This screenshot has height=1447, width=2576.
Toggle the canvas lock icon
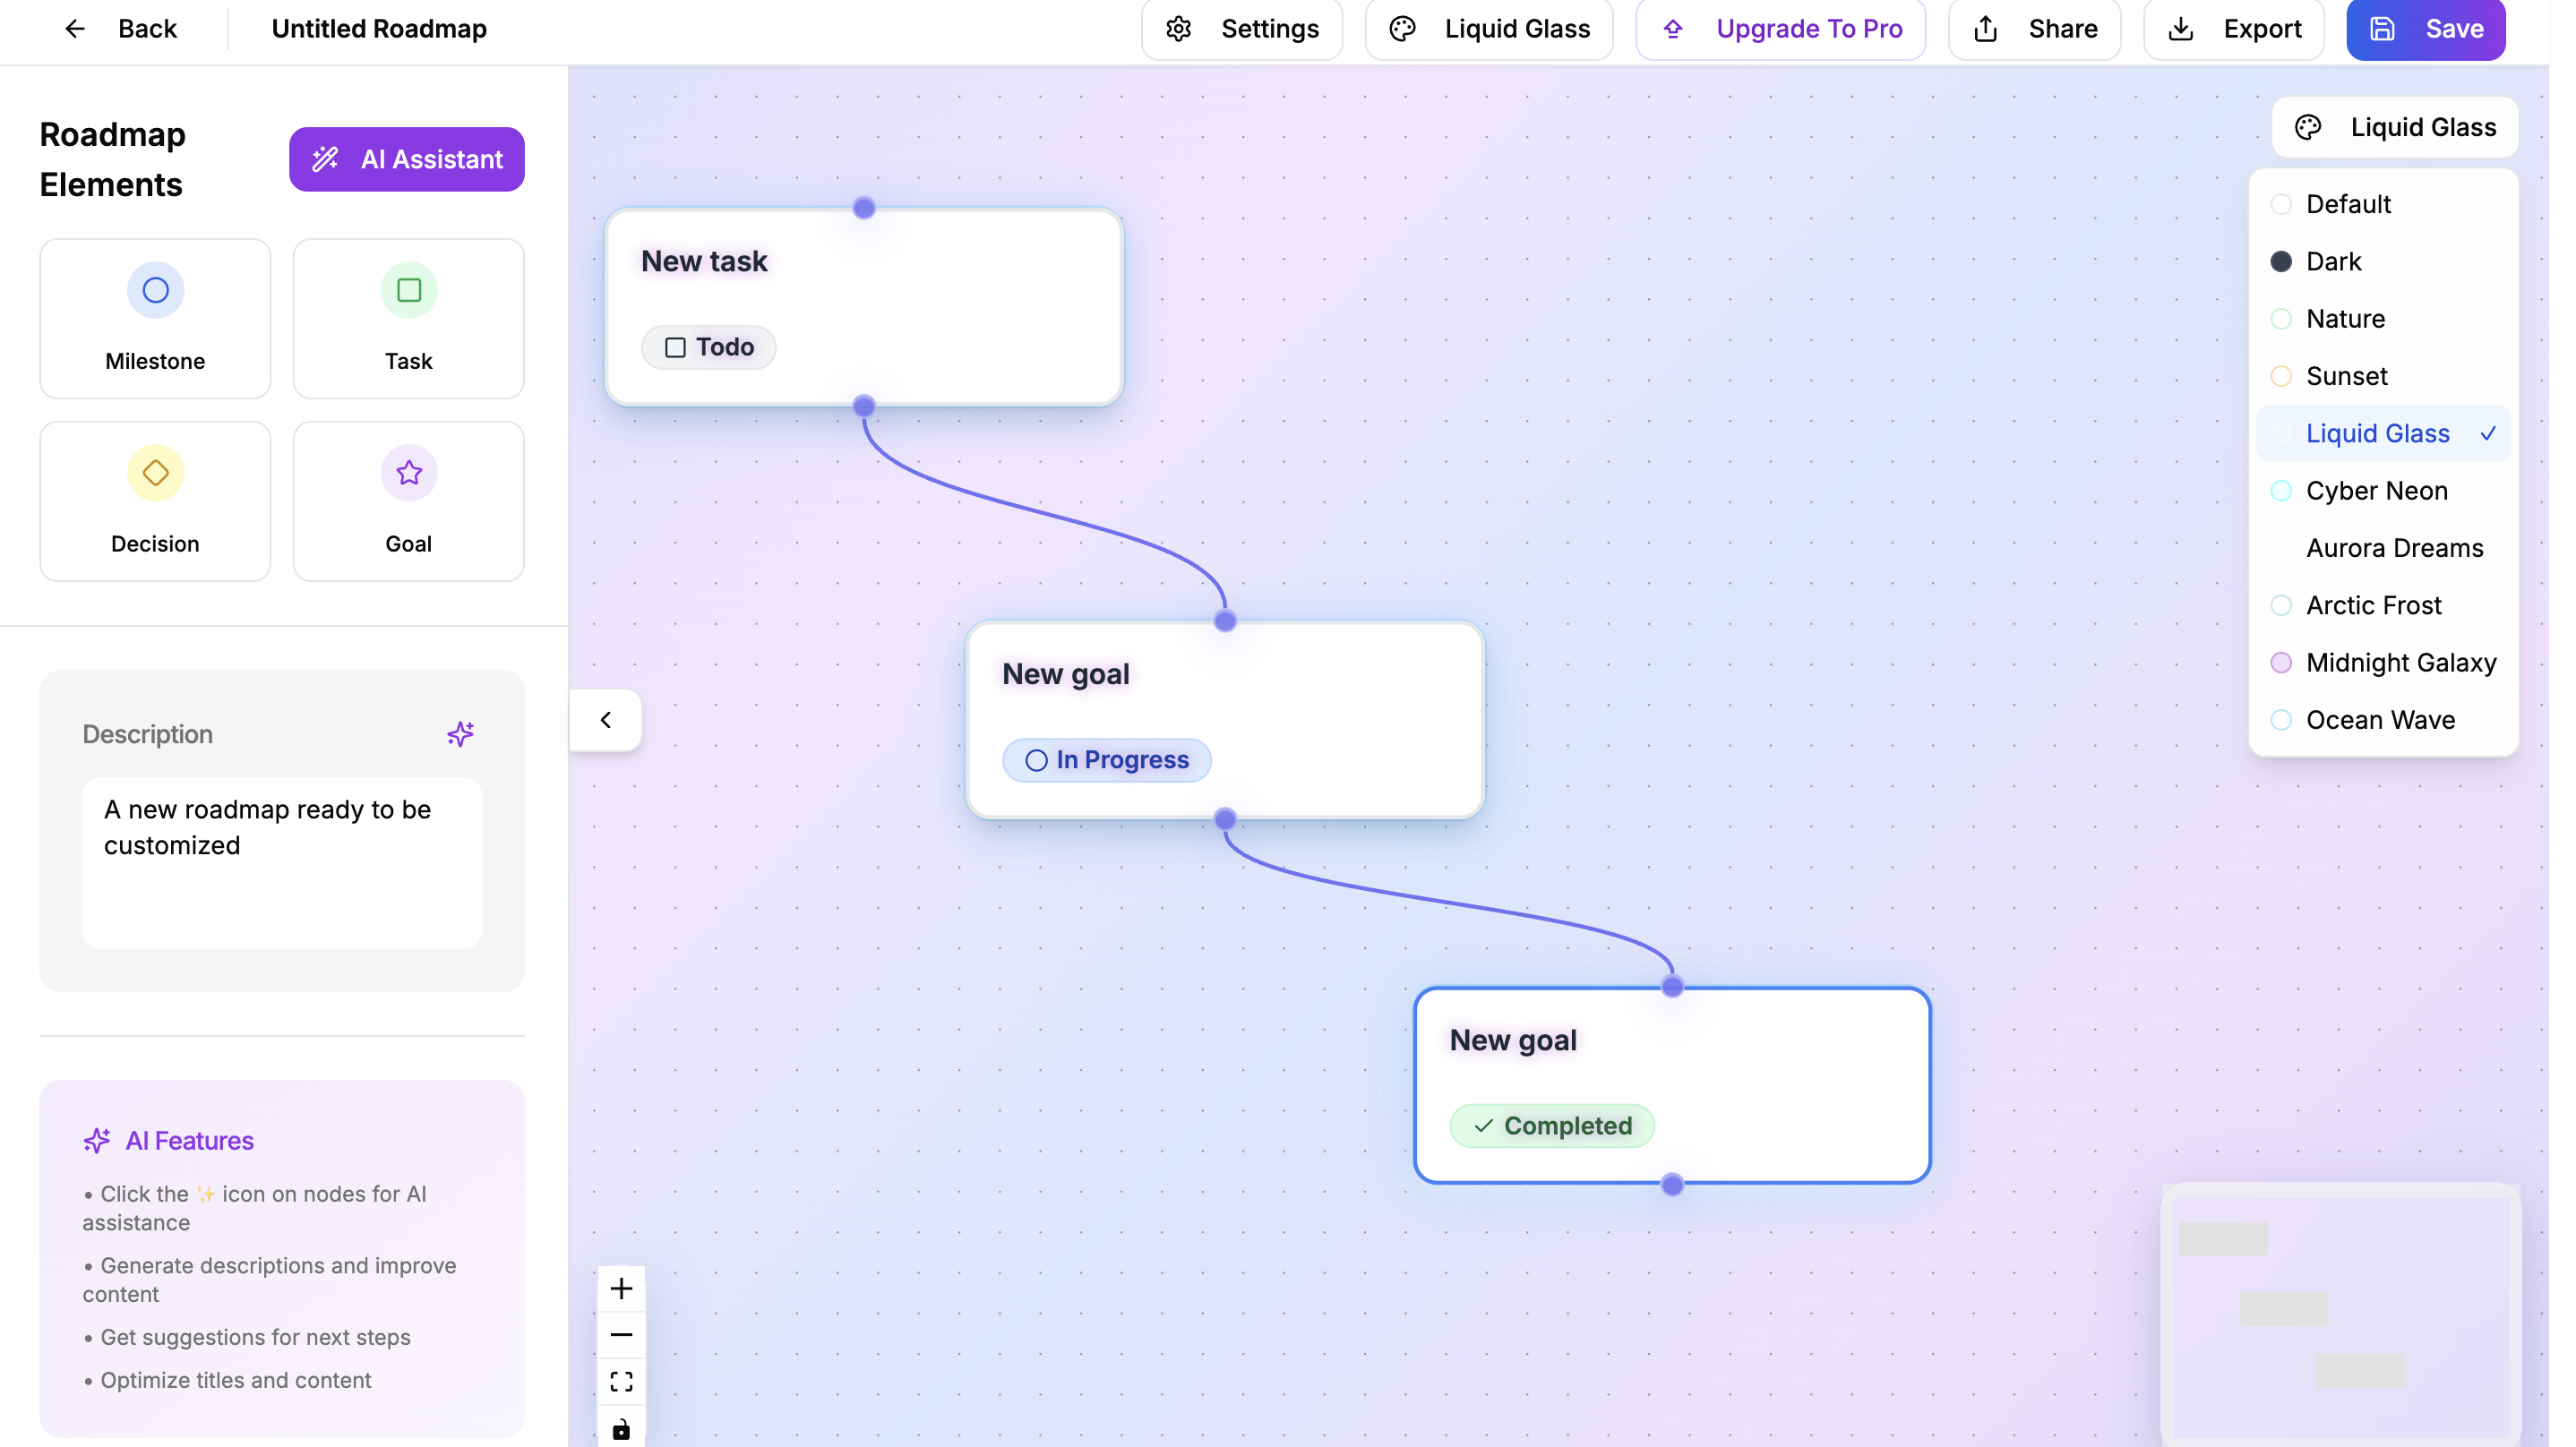pos(621,1428)
